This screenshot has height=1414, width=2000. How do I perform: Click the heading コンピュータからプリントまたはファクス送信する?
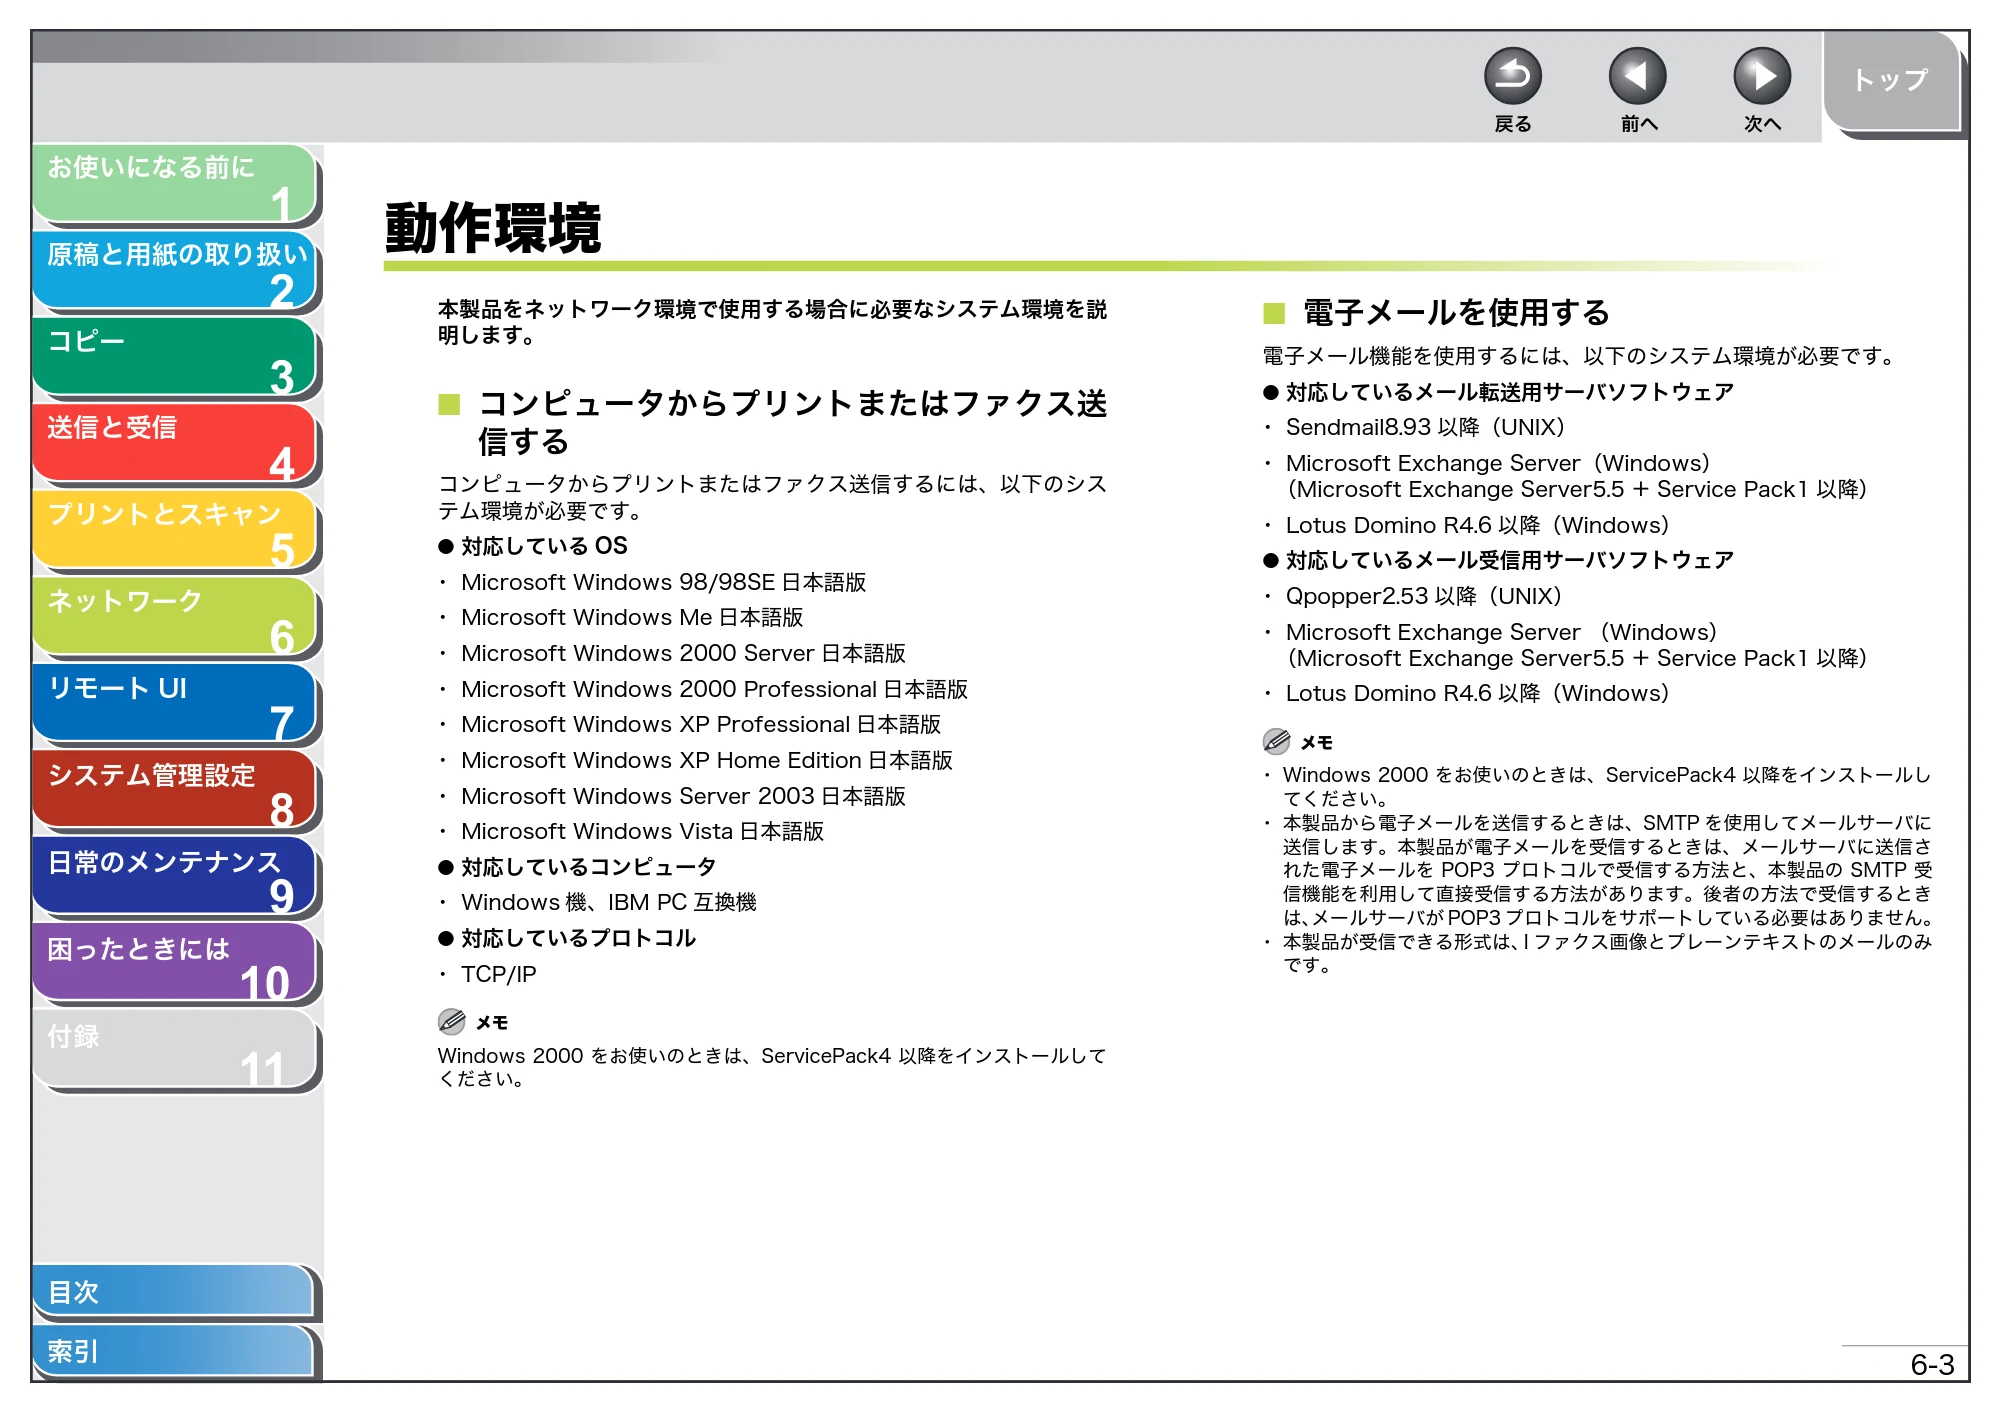pyautogui.click(x=792, y=422)
